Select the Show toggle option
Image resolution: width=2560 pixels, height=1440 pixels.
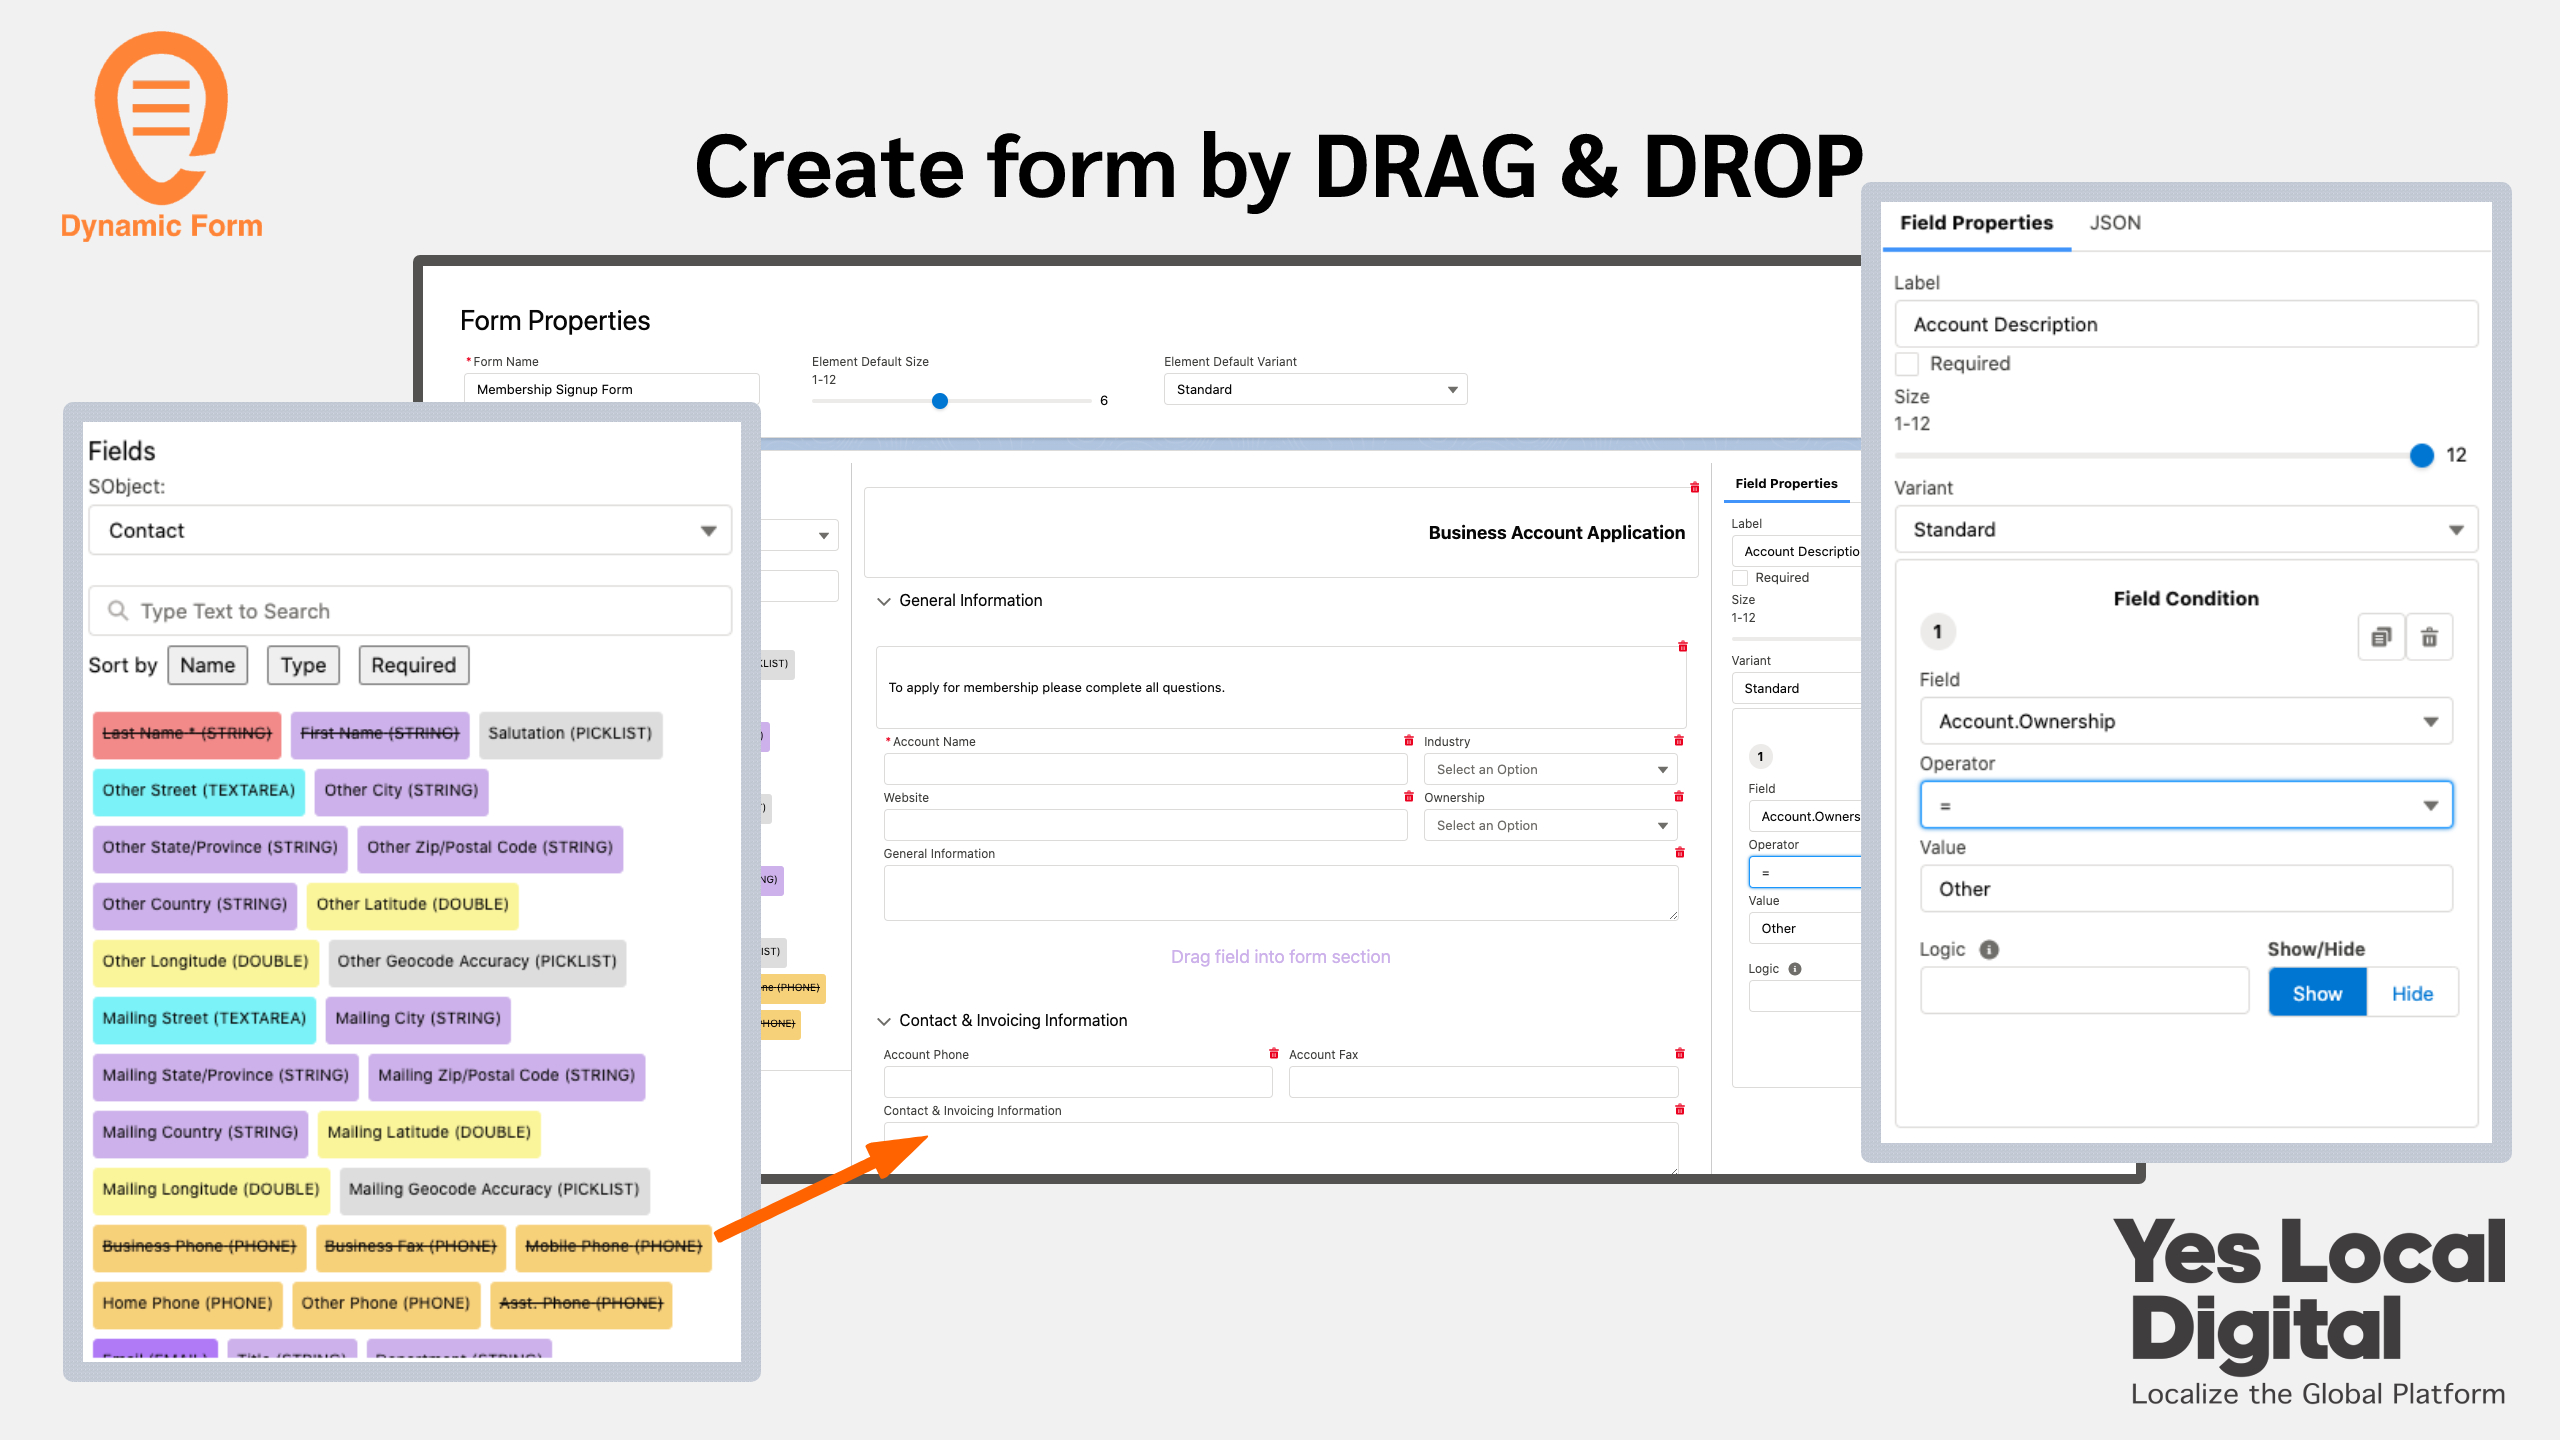coord(2317,993)
